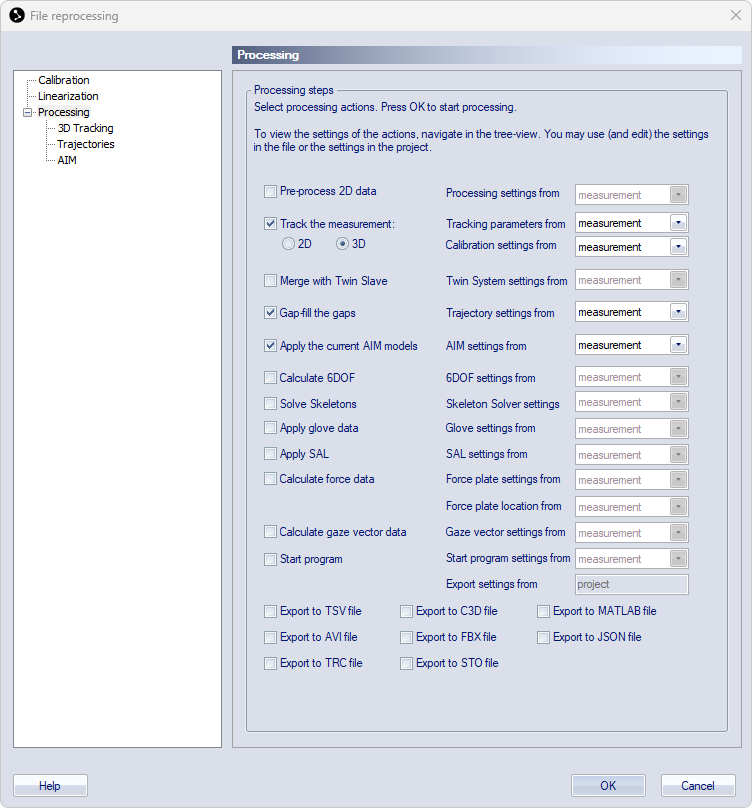This screenshot has height=808, width=752.
Task: Enable Start program checkbox
Action: [x=270, y=559]
